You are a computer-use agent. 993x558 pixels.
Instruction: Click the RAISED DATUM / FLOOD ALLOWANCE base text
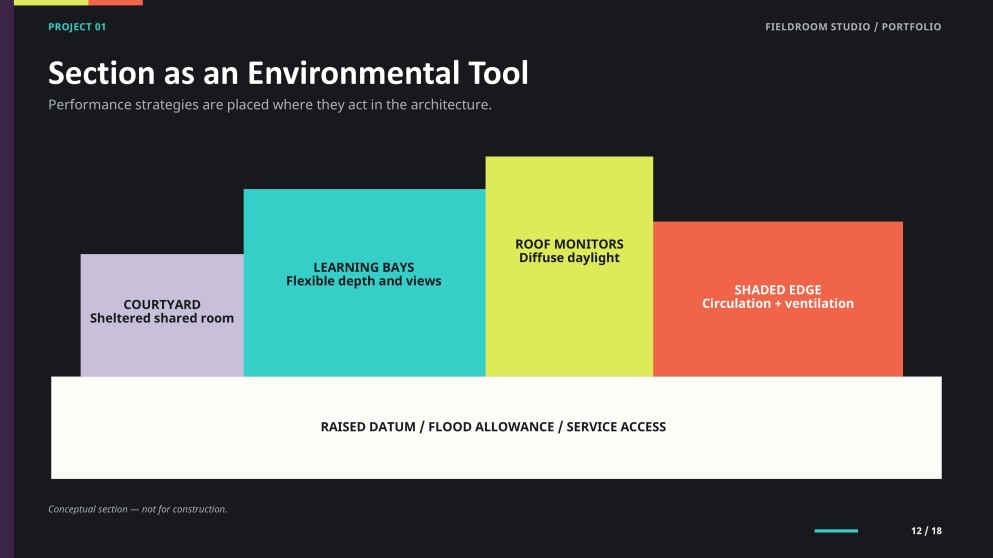click(x=493, y=427)
